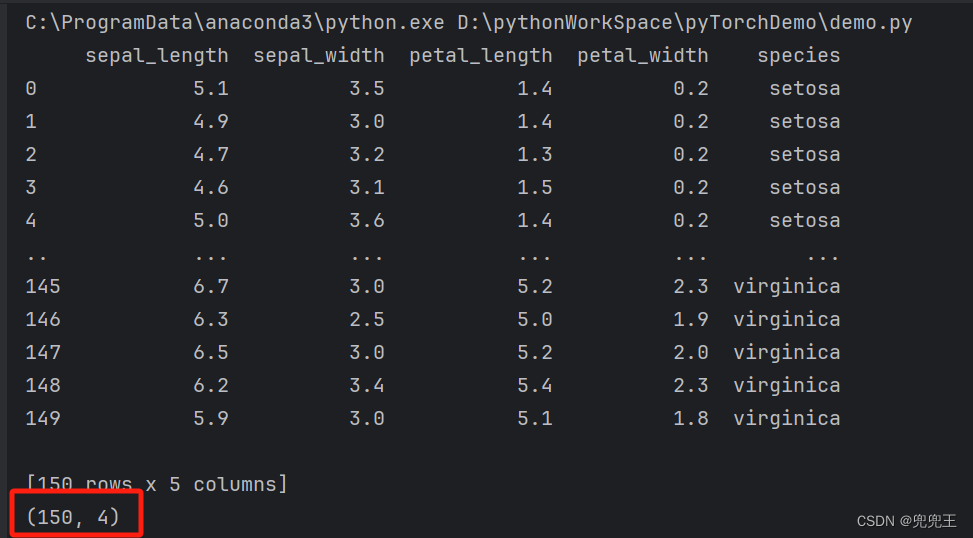Click sepal_width value 3.4 in row 148

coord(367,385)
